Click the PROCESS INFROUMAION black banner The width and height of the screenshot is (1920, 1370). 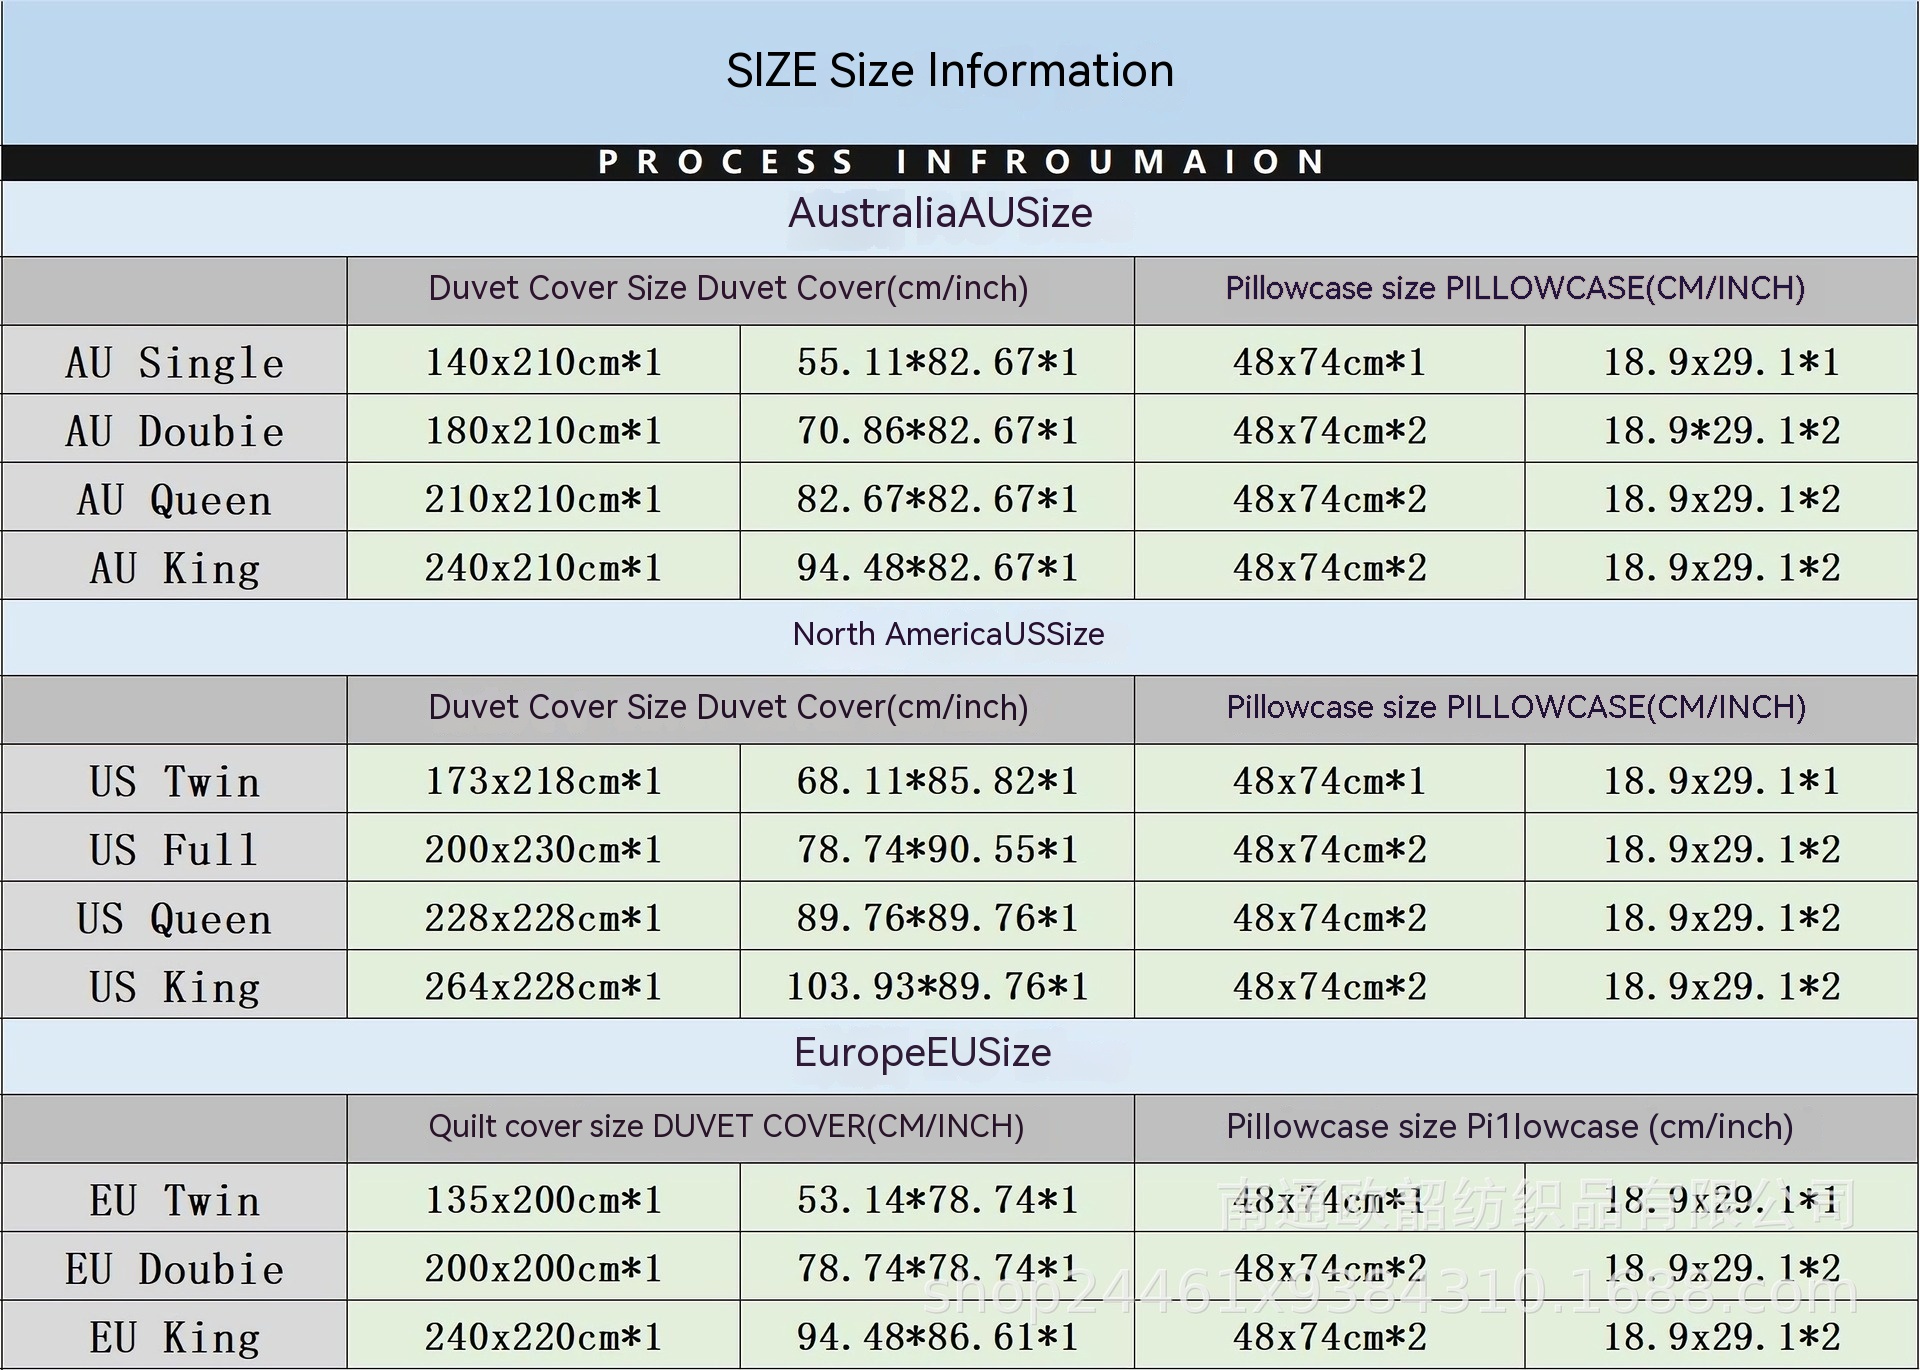pyautogui.click(x=960, y=162)
